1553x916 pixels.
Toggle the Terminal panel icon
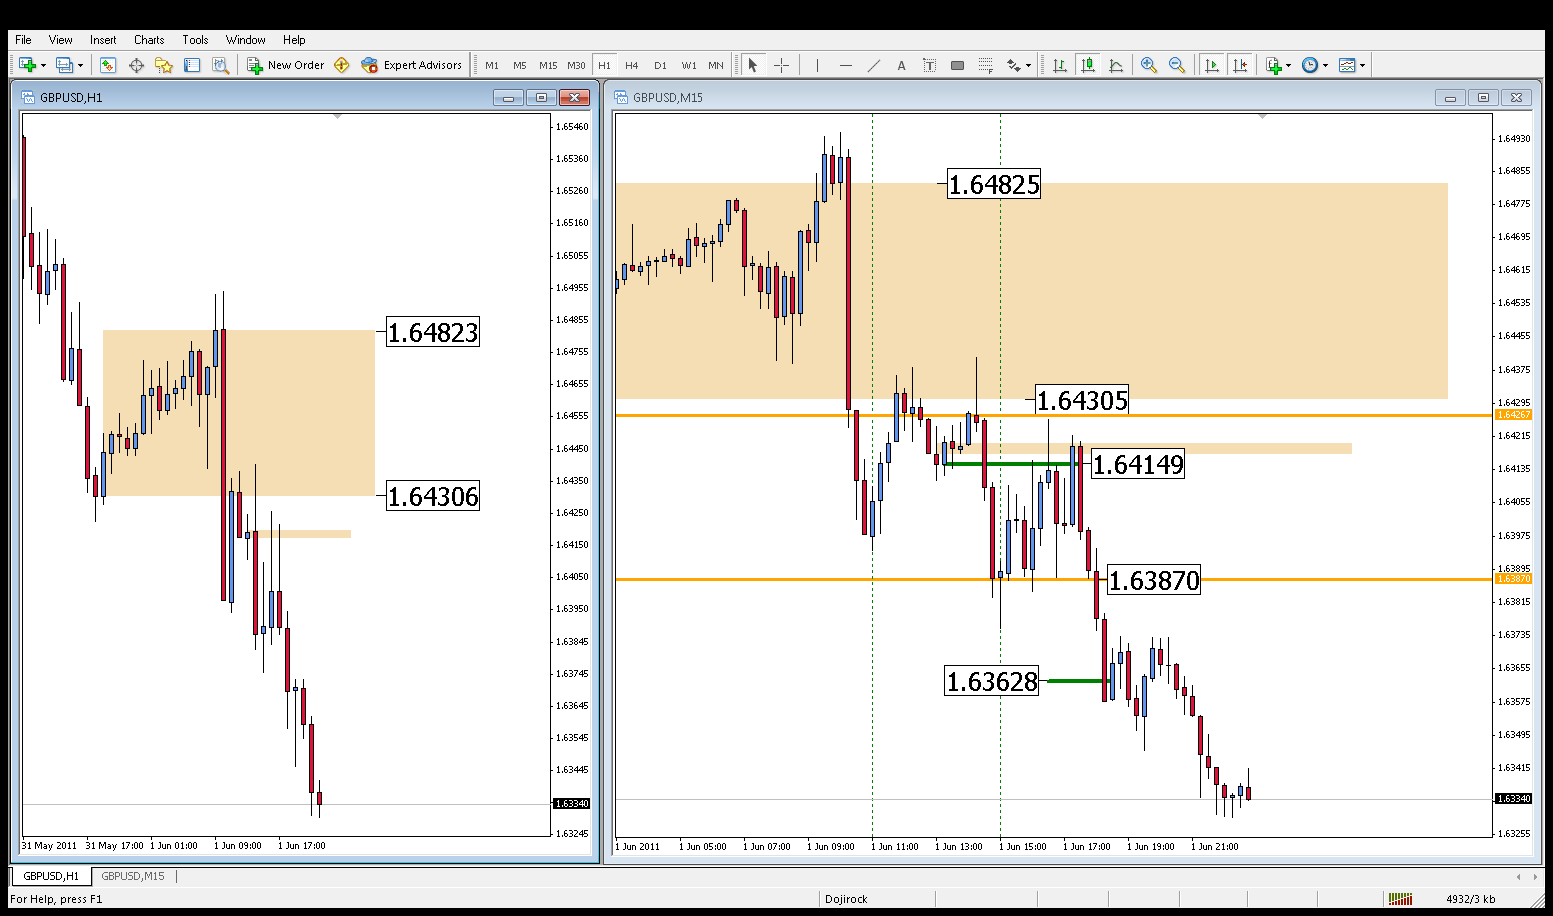(x=192, y=65)
